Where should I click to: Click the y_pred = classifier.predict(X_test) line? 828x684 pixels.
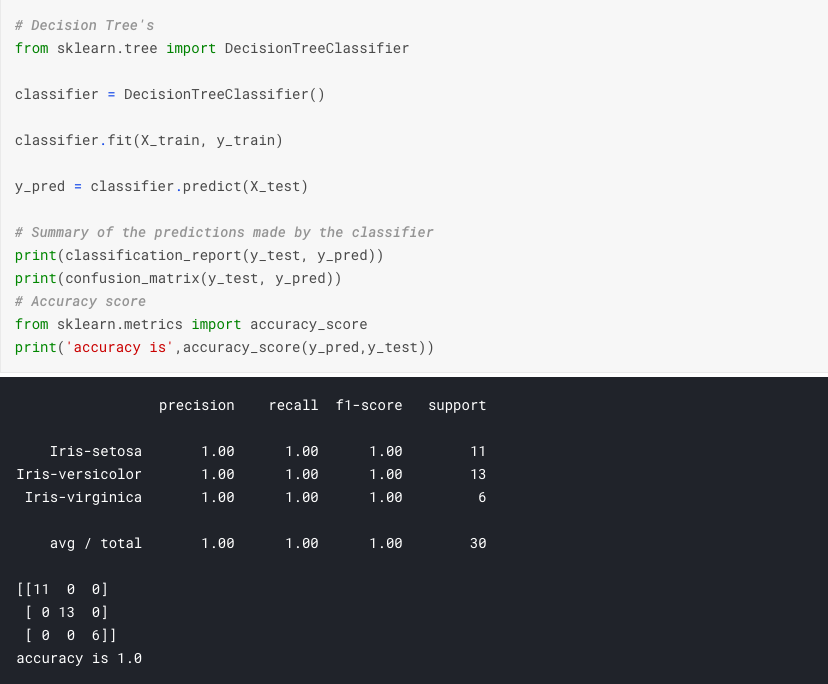coord(161,186)
